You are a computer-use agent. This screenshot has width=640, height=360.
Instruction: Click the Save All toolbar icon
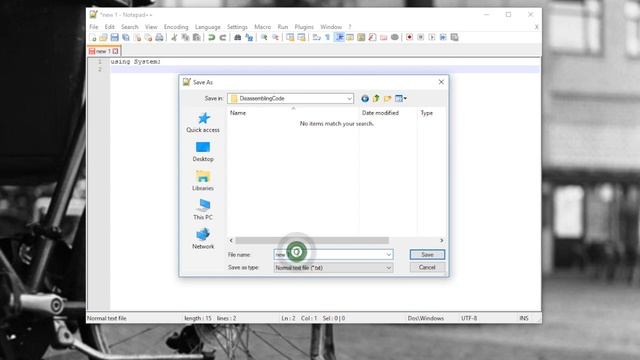tap(126, 38)
